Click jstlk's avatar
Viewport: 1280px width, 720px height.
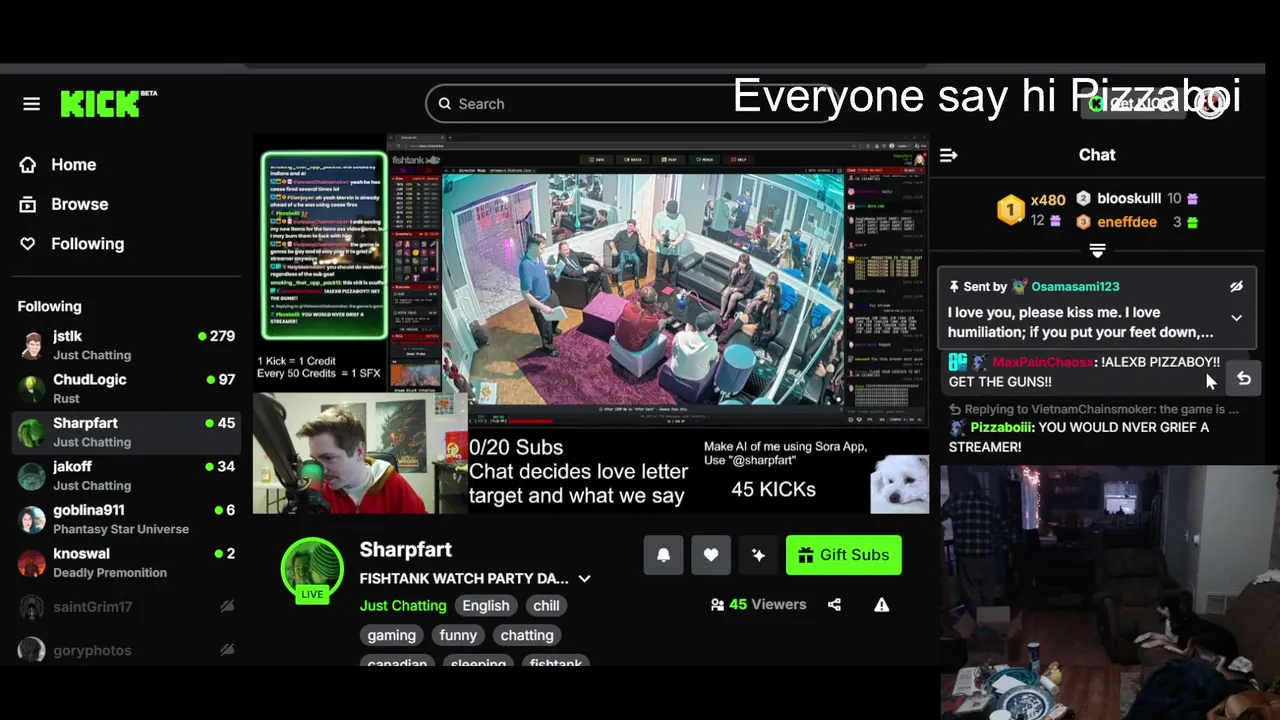point(32,345)
